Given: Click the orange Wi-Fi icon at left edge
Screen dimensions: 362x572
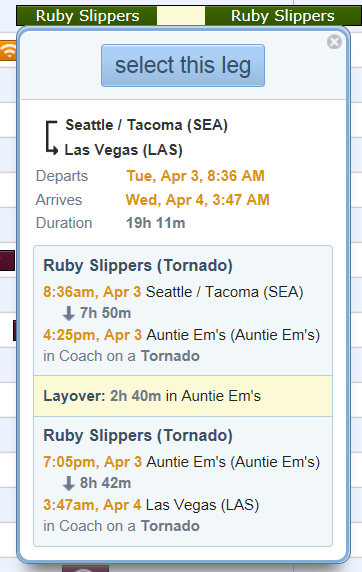Looking at the screenshot, I should click(x=8, y=50).
